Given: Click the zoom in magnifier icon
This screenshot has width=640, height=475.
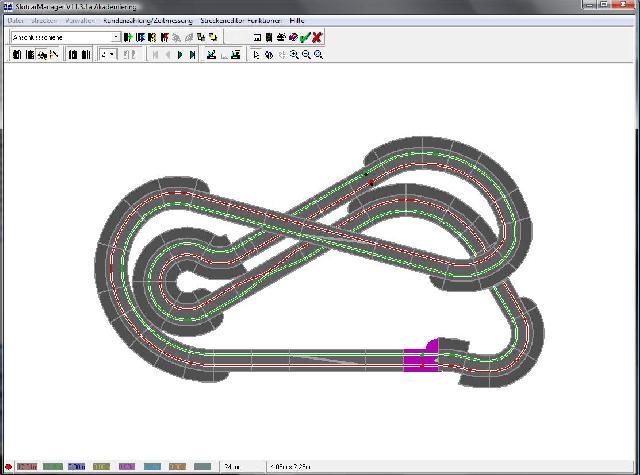Looking at the screenshot, I should coord(294,55).
